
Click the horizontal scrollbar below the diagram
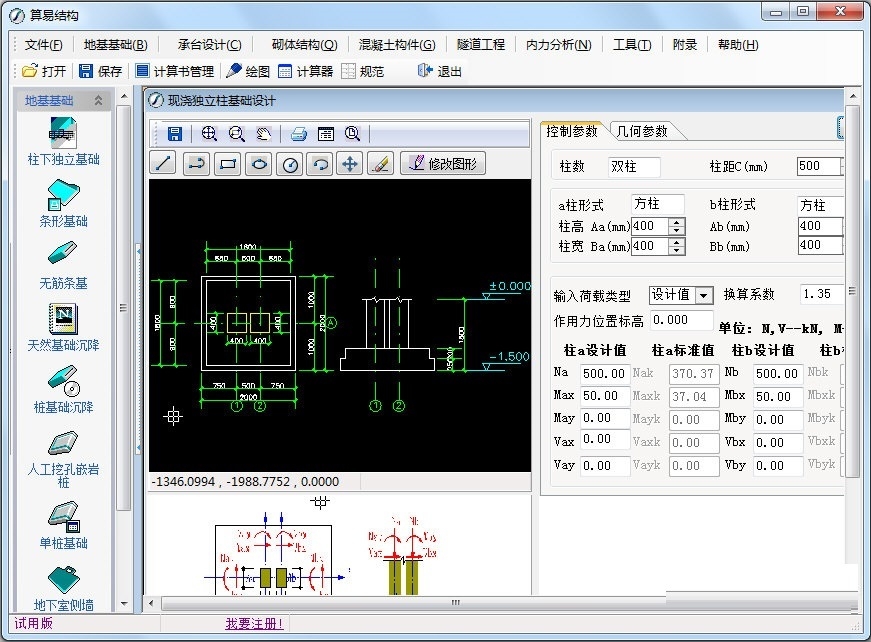click(455, 603)
